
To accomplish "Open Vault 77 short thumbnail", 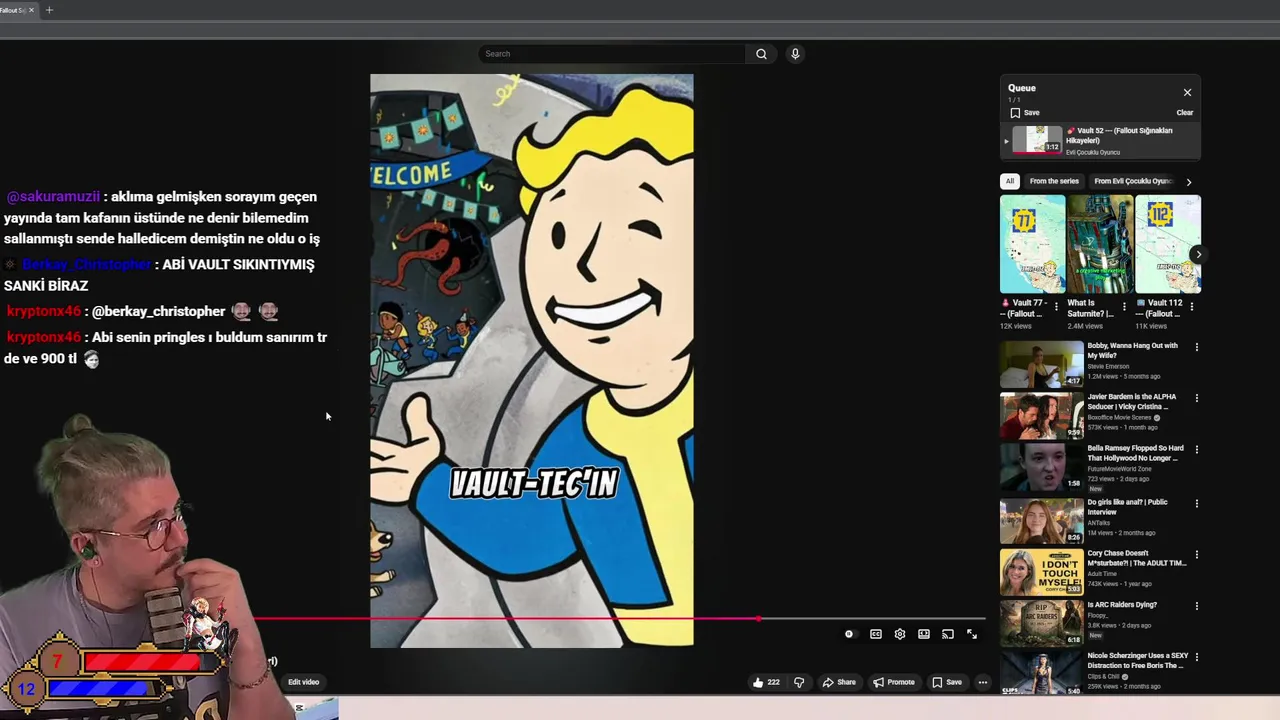I will point(1032,244).
